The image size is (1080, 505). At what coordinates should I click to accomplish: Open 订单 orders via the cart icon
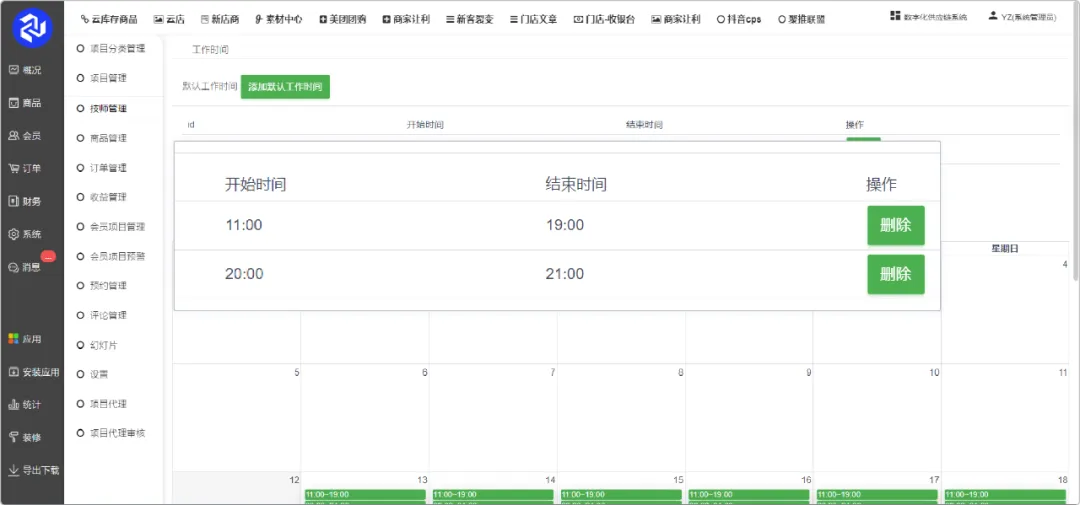[26, 169]
